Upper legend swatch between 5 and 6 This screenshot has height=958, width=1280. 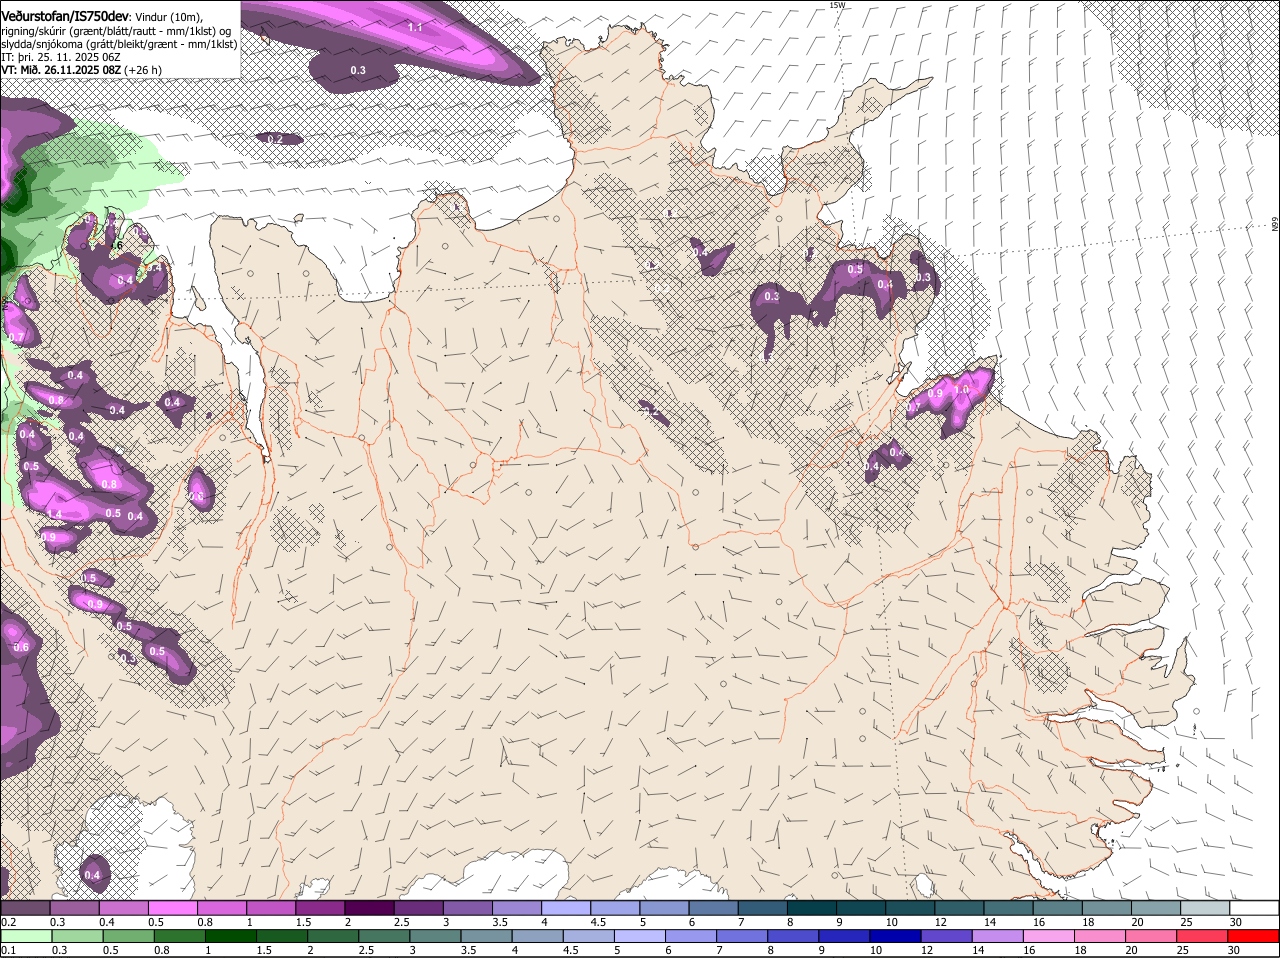(x=664, y=907)
